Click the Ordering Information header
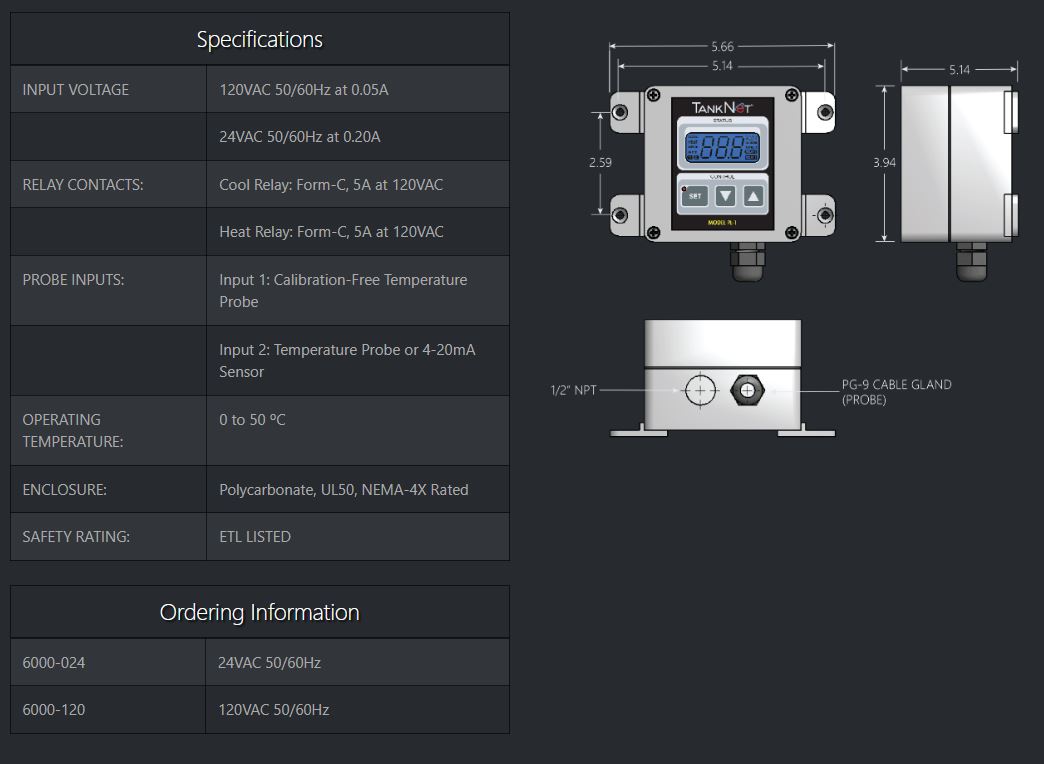1044x764 pixels. pos(259,611)
